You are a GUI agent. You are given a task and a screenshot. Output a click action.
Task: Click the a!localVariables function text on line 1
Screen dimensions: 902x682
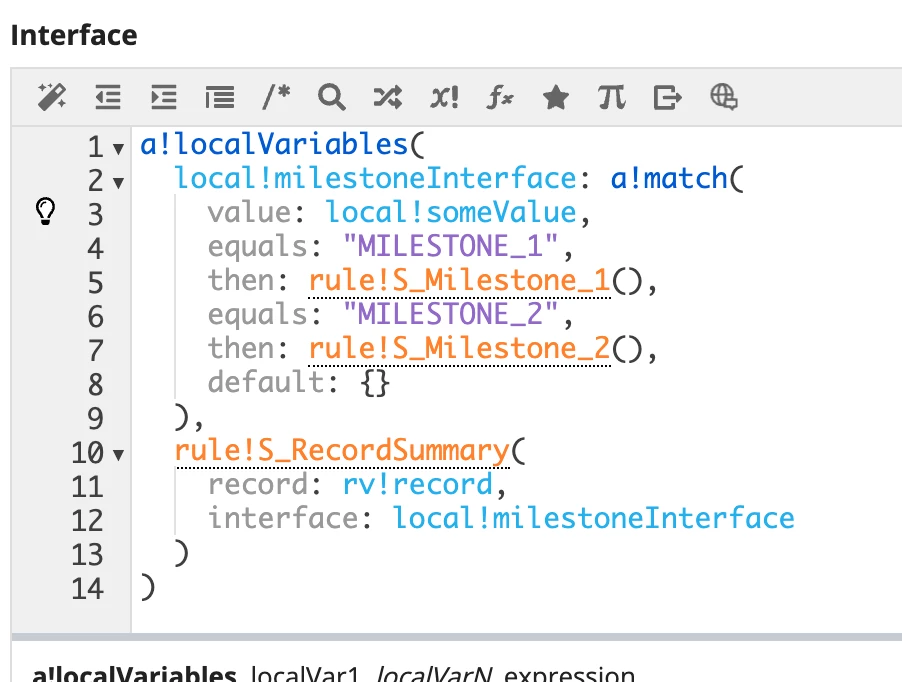point(274,144)
